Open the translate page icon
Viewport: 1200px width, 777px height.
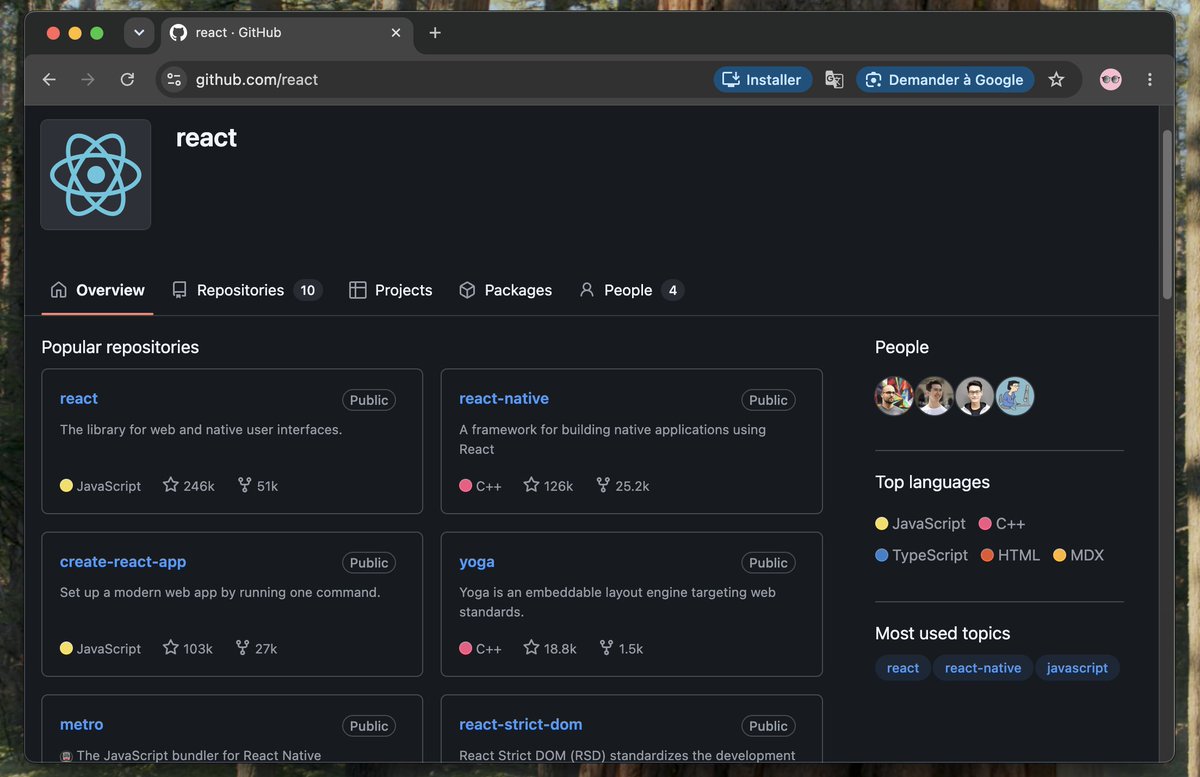click(834, 80)
